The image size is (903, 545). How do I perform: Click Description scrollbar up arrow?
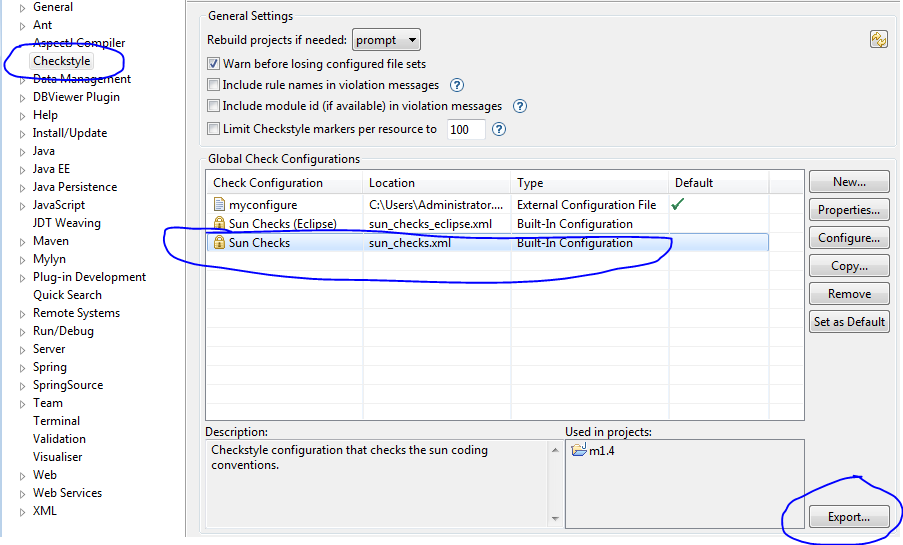click(555, 450)
